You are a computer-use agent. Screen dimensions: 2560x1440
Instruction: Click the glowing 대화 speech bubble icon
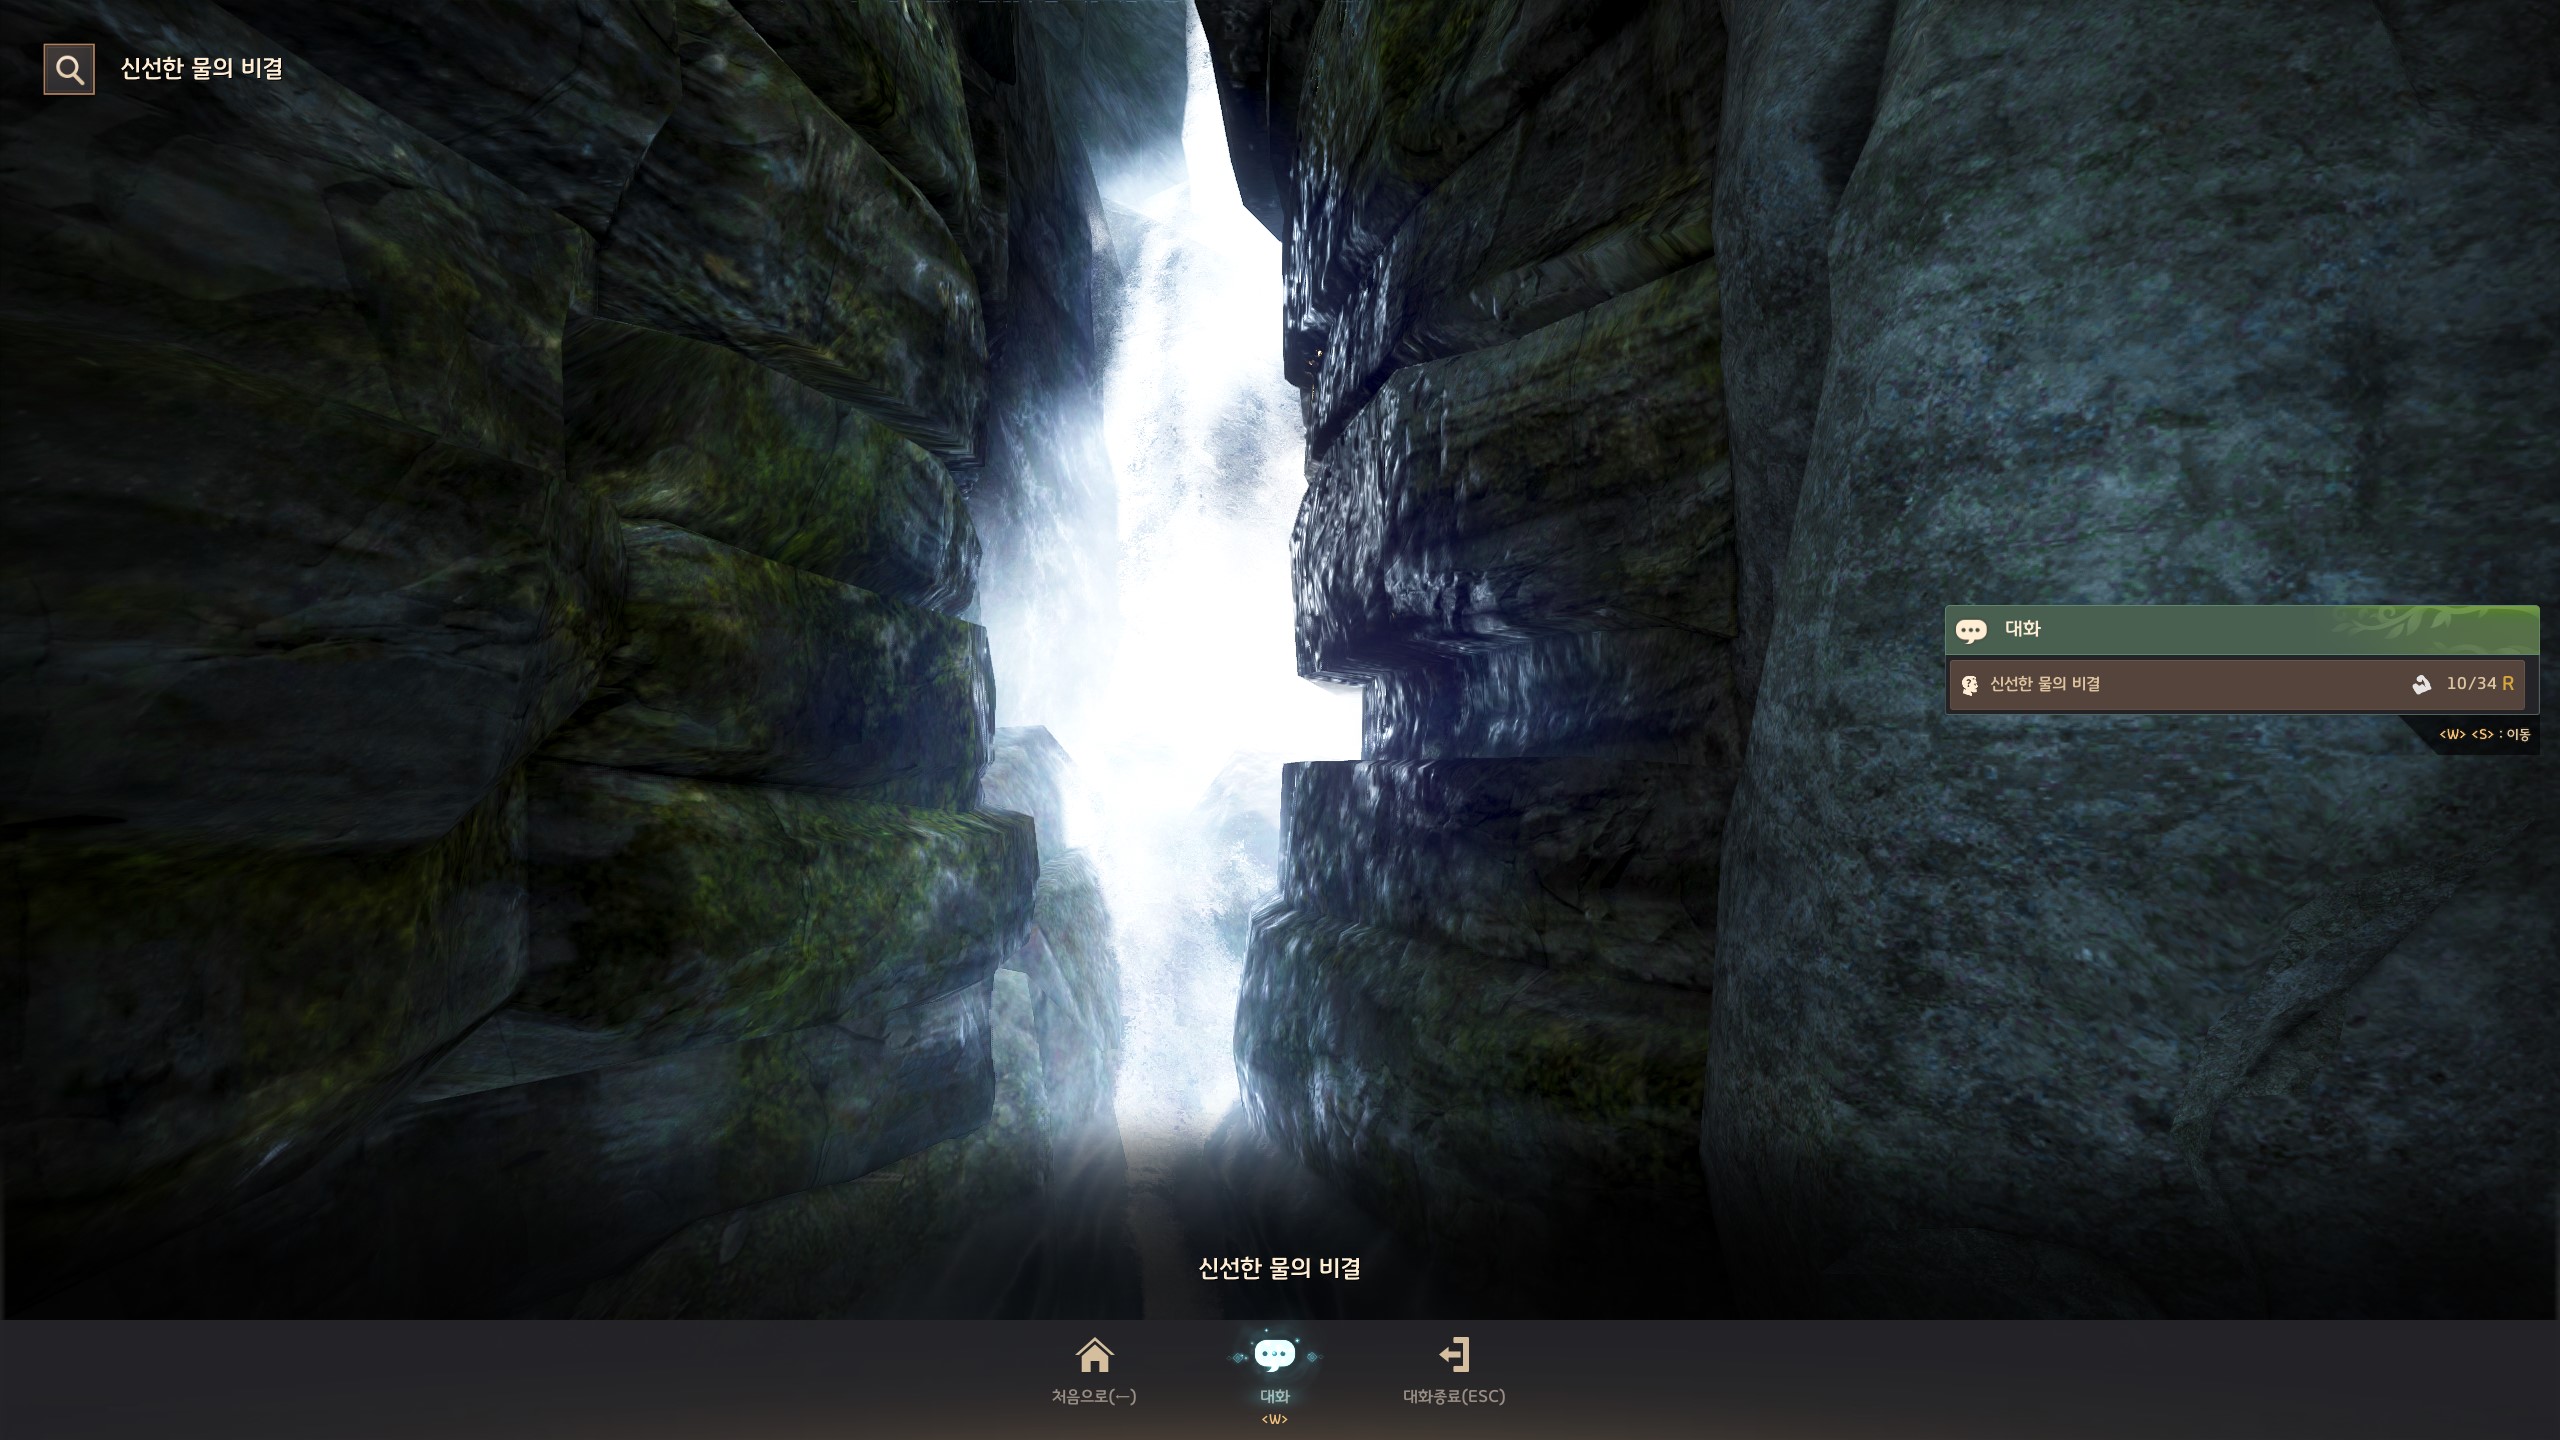[1274, 1356]
